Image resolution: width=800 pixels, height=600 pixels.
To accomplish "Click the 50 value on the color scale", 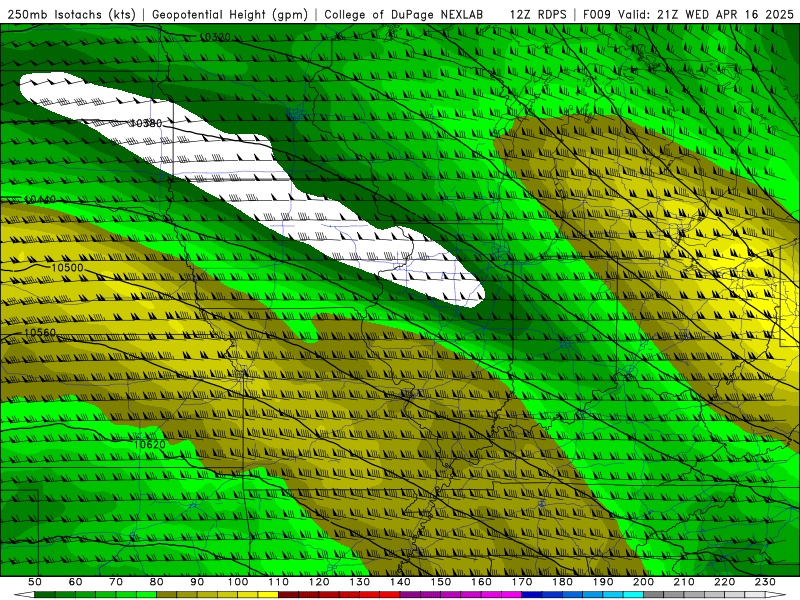I will coord(35,582).
